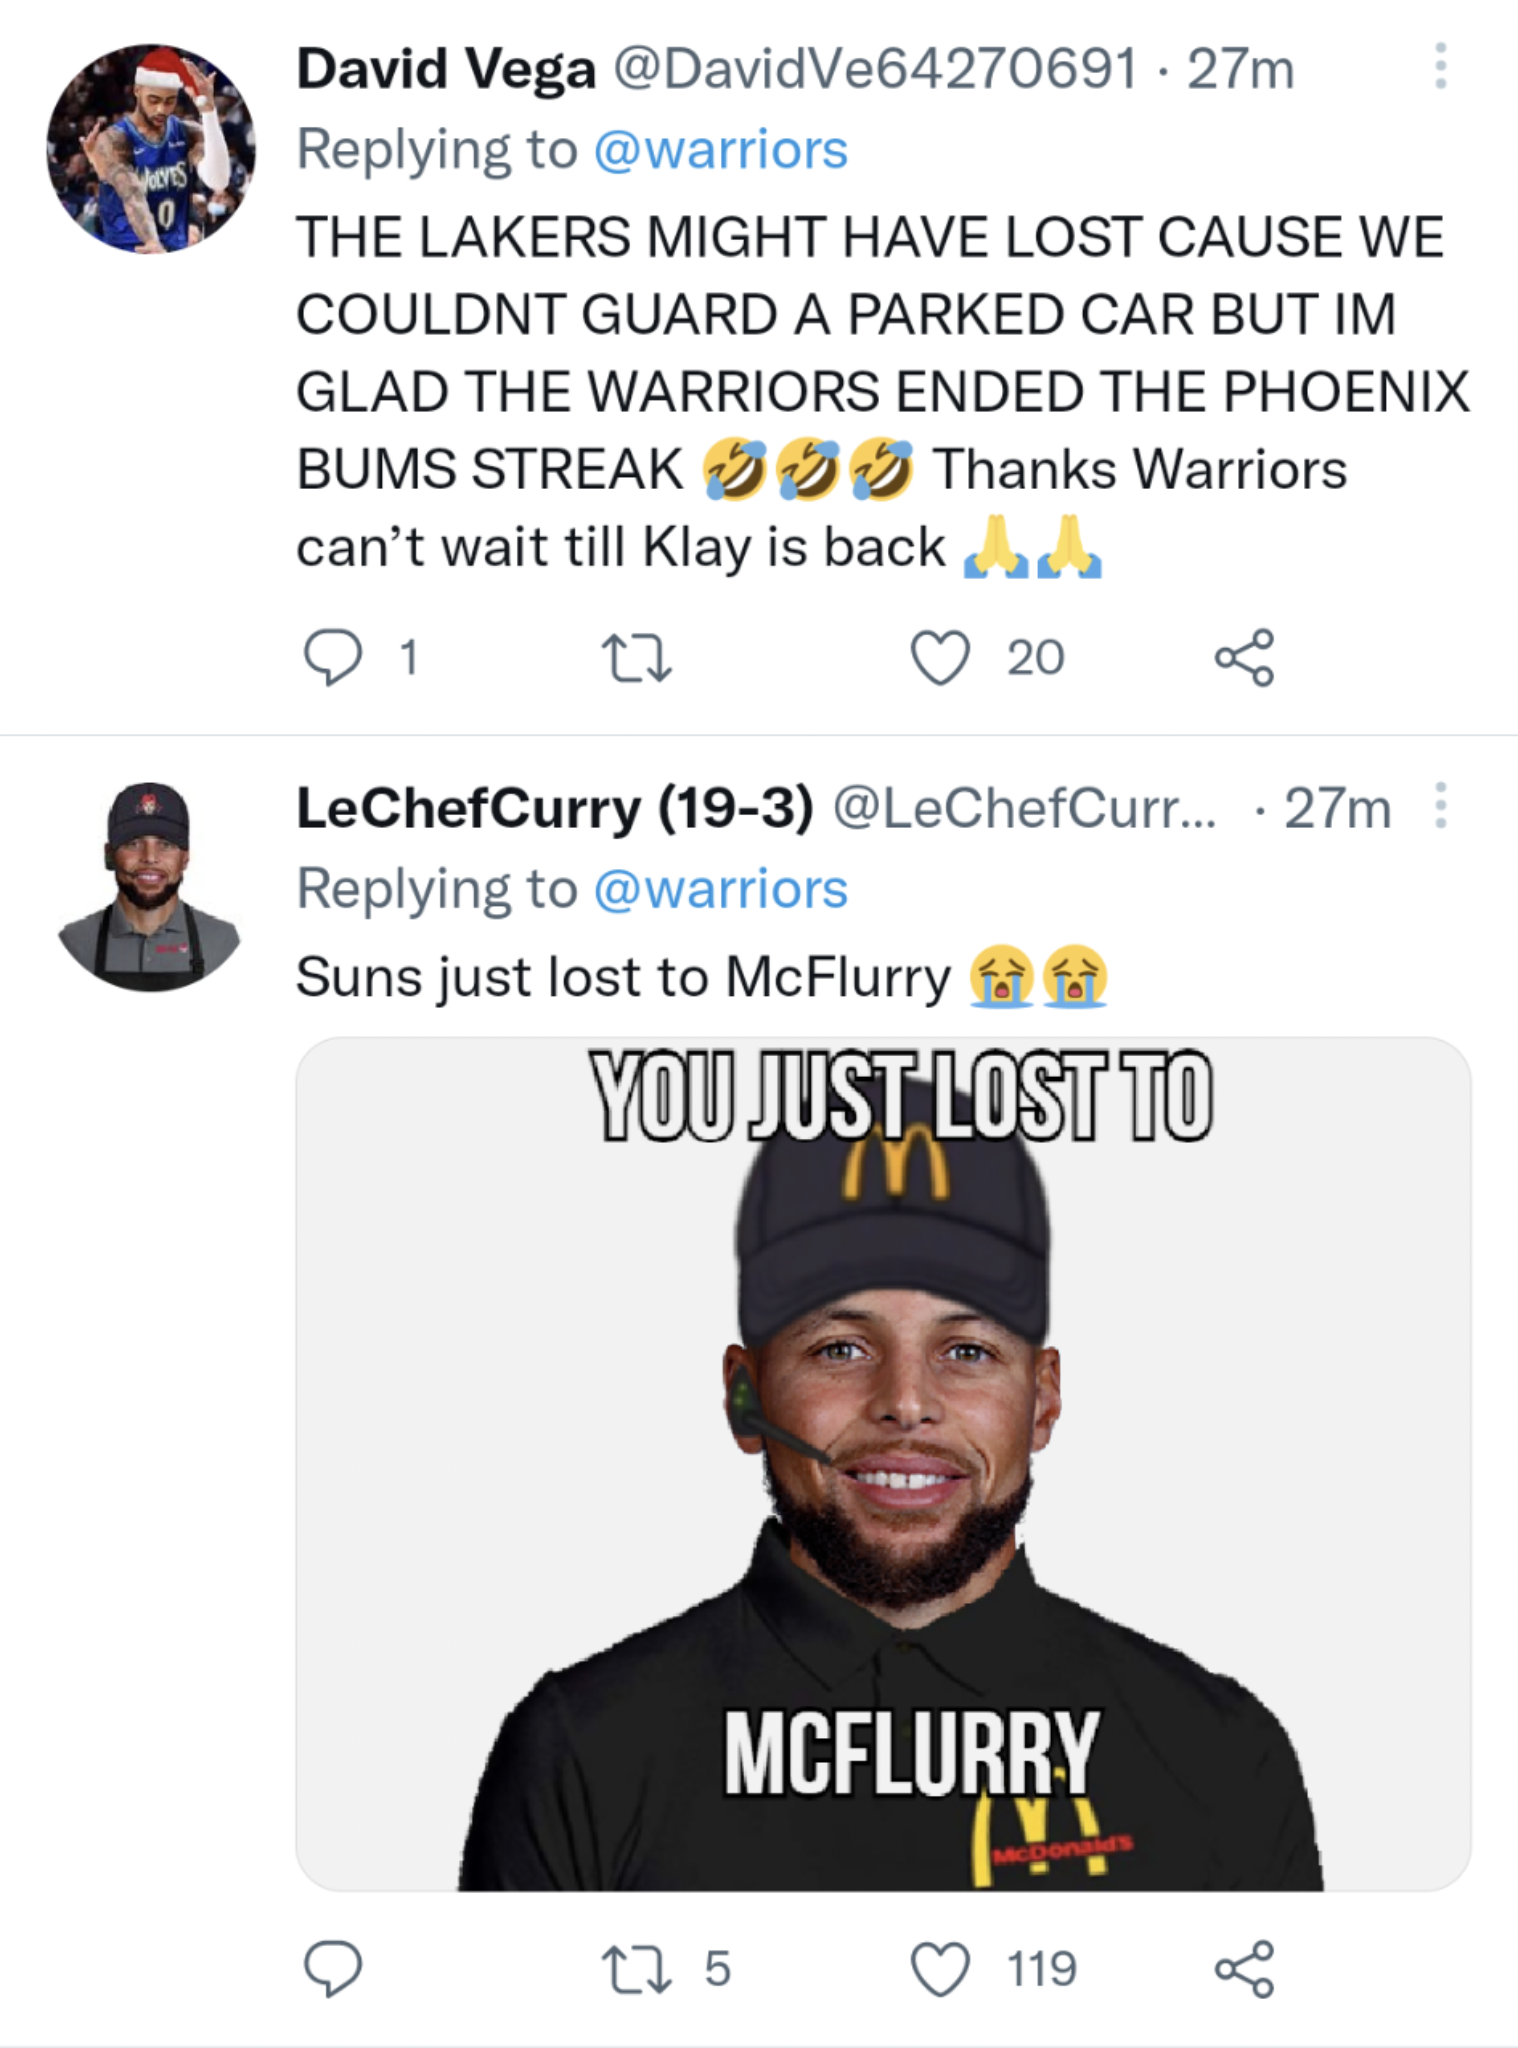Reply to LeChefCurry's McFlurry tweet

coord(333,1969)
